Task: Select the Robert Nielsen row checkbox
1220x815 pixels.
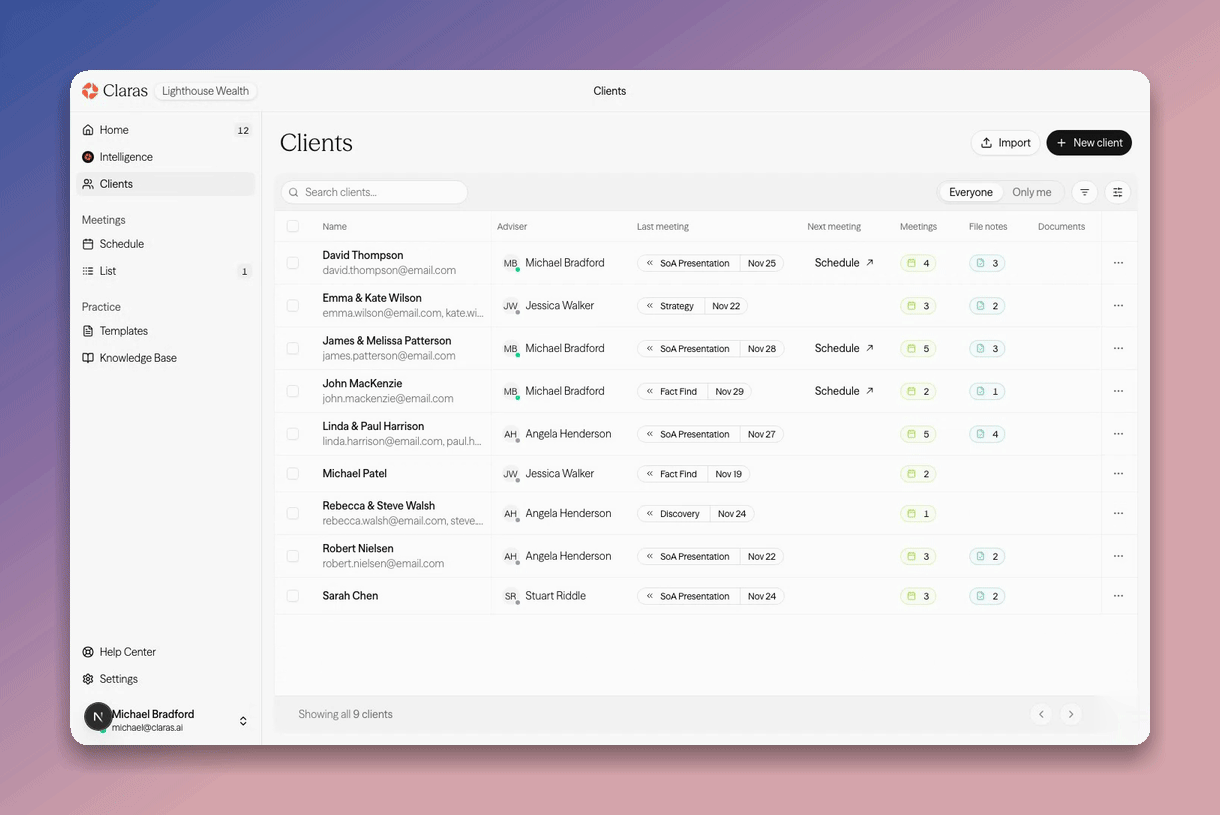Action: pyautogui.click(x=293, y=556)
